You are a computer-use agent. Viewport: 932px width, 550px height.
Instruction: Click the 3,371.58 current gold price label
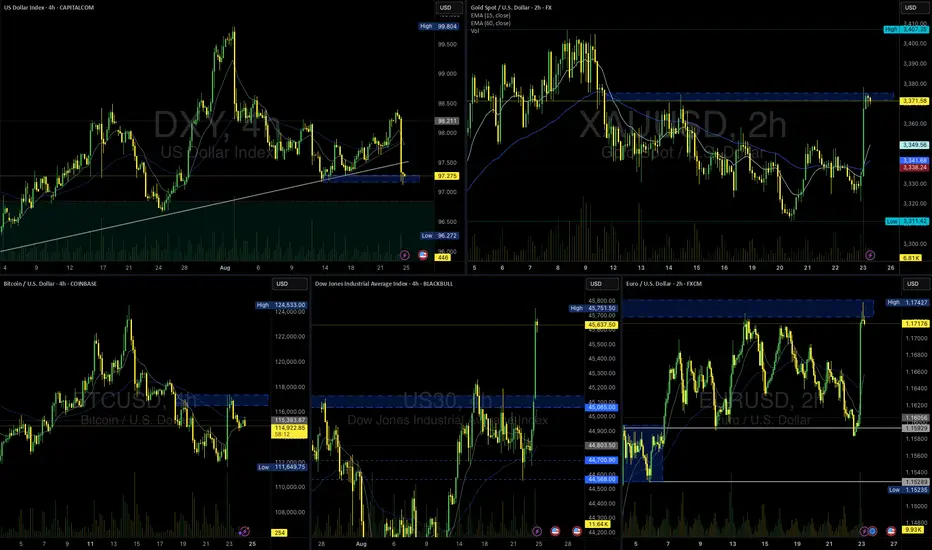(915, 101)
